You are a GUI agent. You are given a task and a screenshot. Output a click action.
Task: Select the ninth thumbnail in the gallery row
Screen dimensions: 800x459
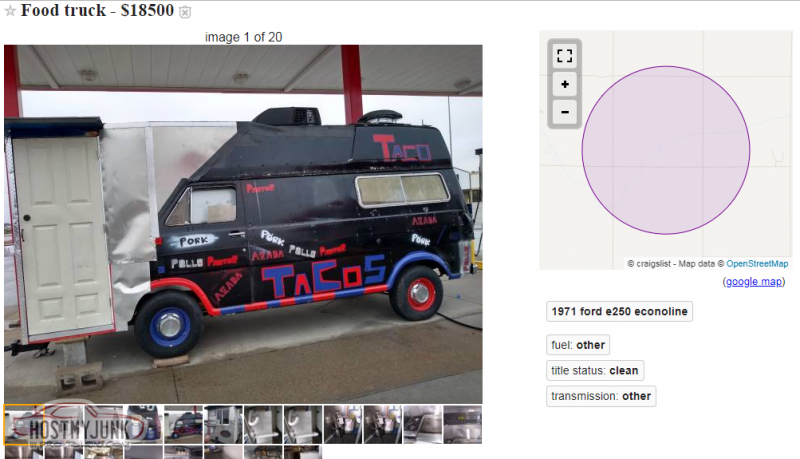coord(343,424)
